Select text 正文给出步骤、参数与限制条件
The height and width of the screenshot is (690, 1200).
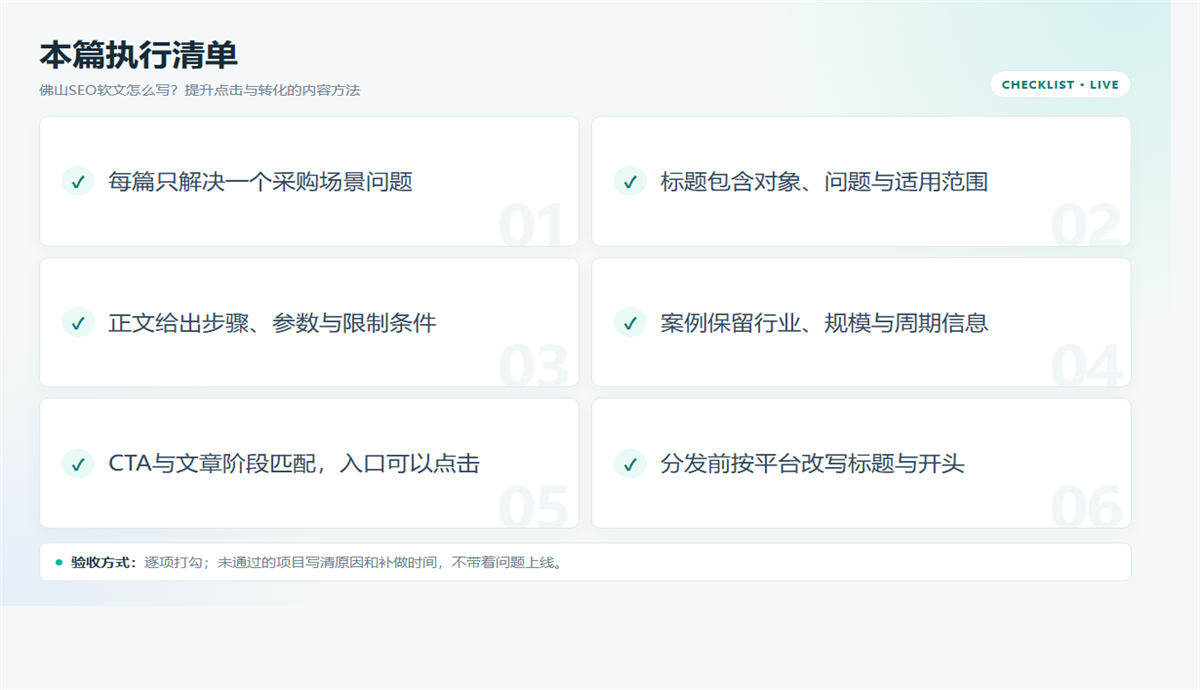tap(272, 322)
